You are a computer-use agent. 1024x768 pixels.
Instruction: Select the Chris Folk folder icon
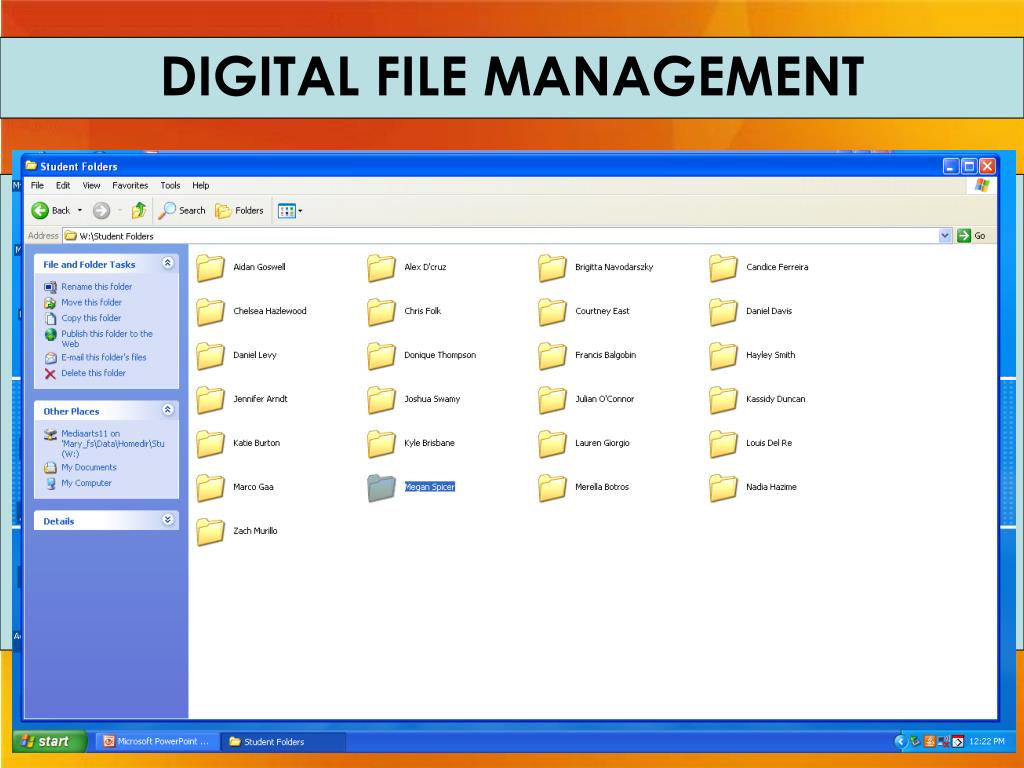pos(381,312)
